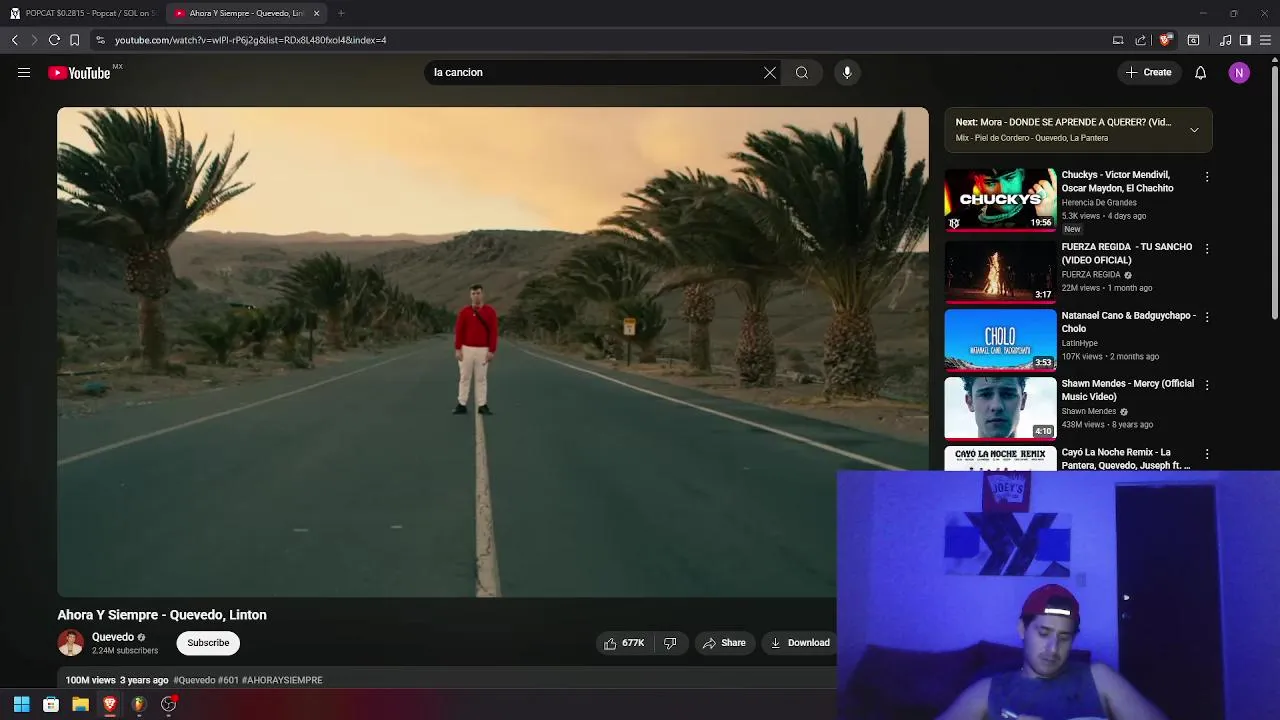Click channel name 'Herencia De Grandes'

click(1099, 203)
